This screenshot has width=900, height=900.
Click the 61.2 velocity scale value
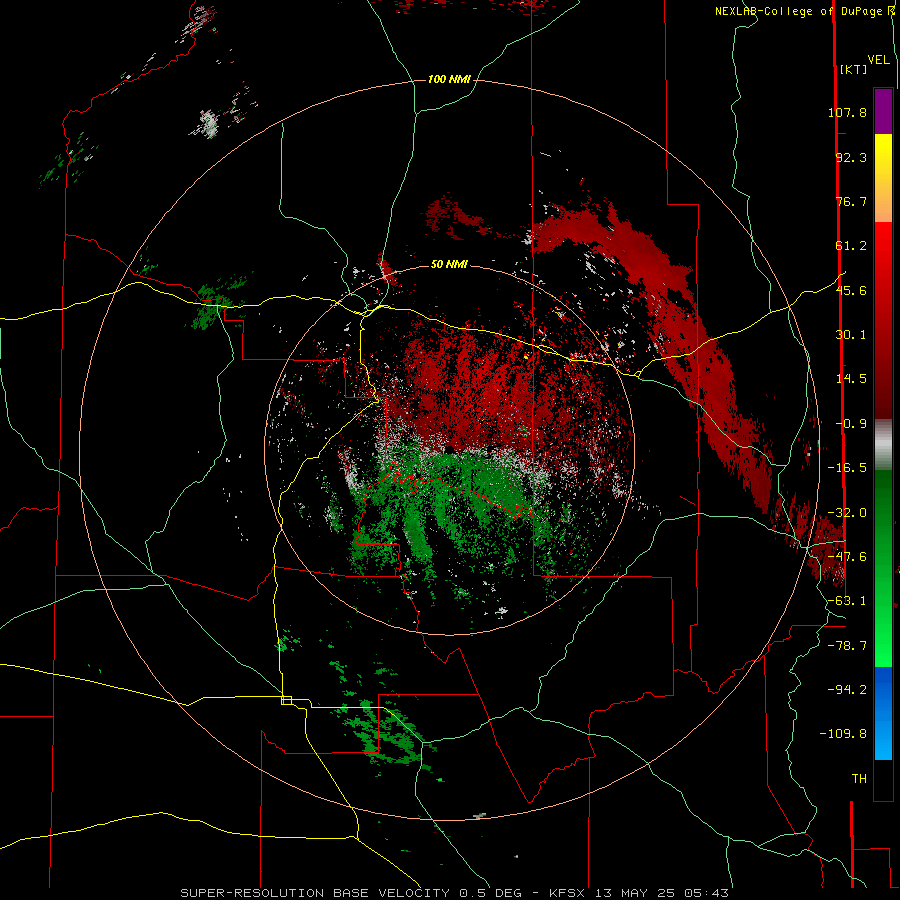(x=851, y=246)
